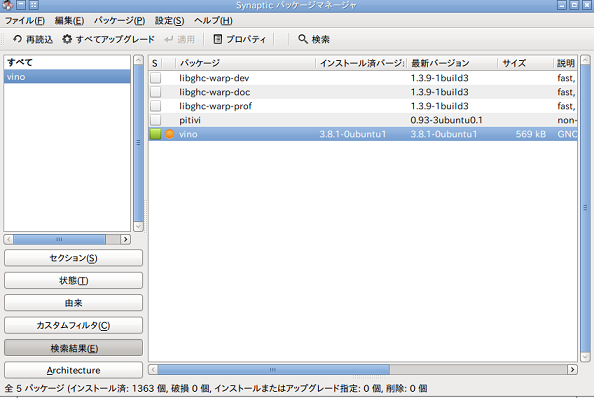Click the 由来 filter button
This screenshot has width=594, height=398.
pyautogui.click(x=73, y=303)
